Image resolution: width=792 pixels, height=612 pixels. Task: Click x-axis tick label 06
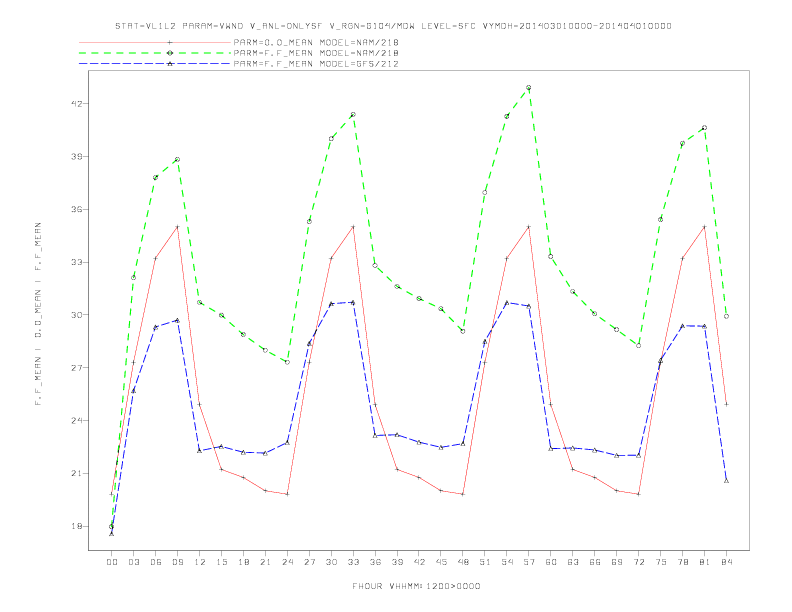pyautogui.click(x=156, y=562)
